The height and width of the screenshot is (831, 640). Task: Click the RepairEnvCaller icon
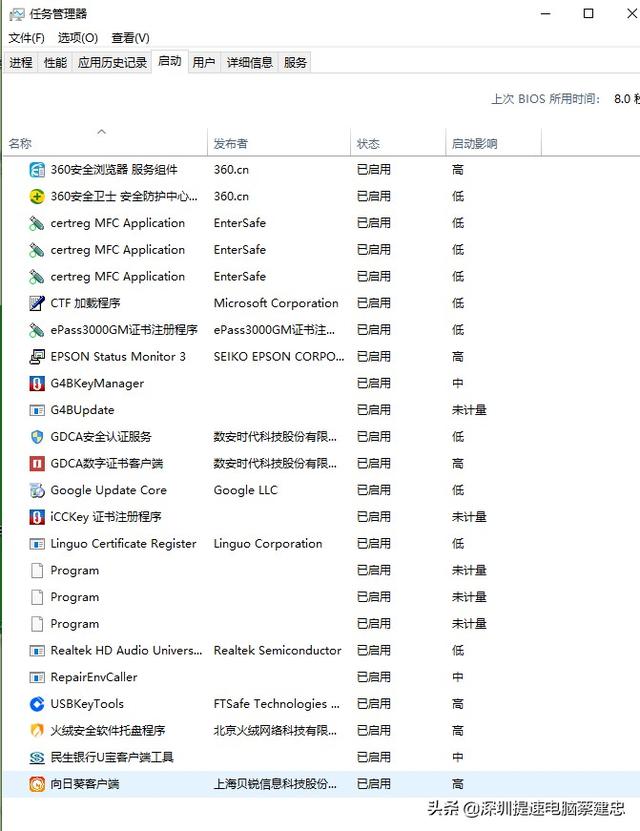[37, 677]
